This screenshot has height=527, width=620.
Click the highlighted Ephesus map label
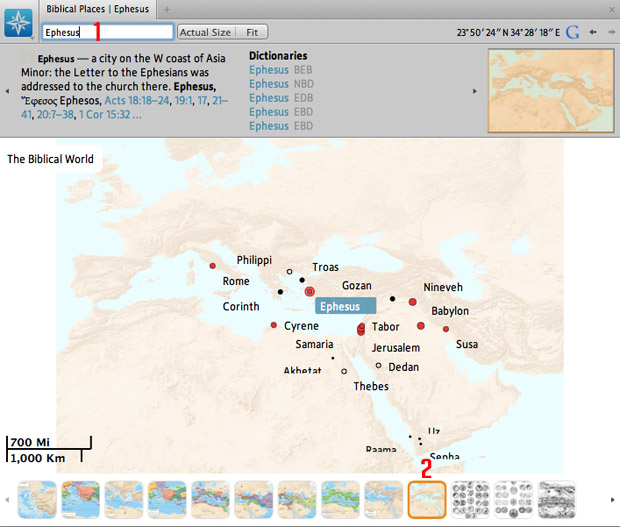coord(345,306)
